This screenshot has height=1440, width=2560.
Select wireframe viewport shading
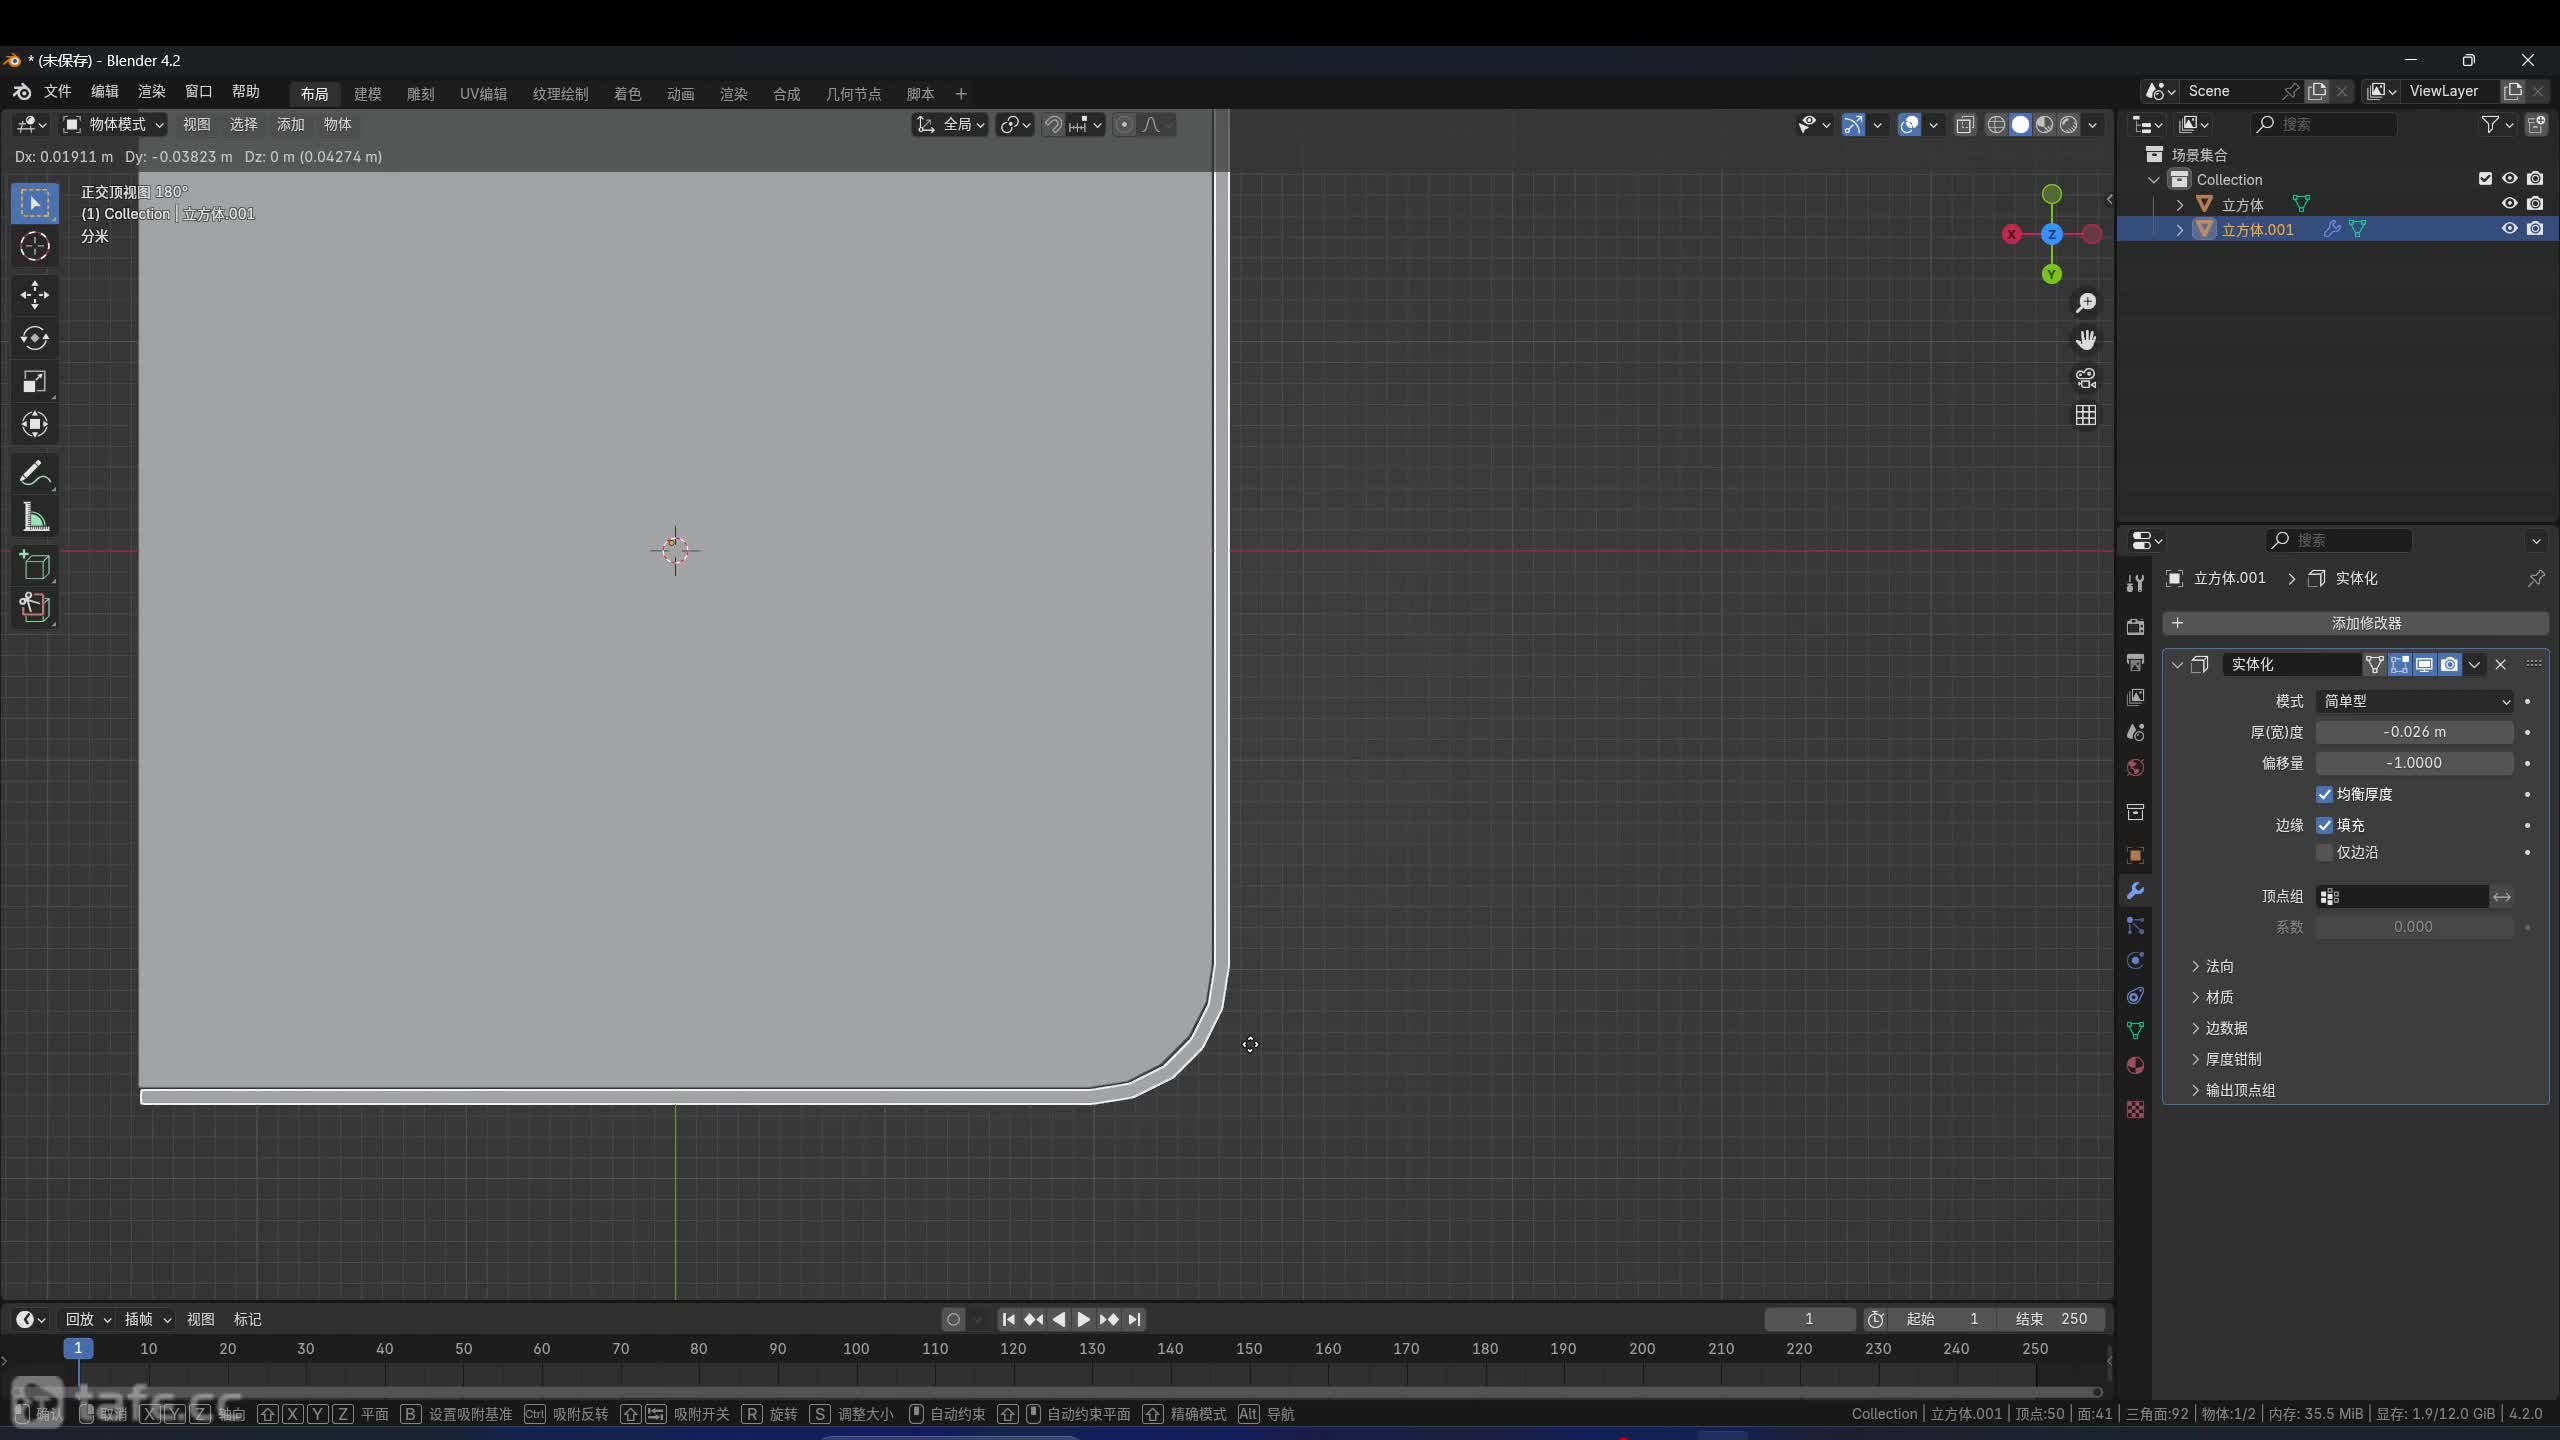1996,125
